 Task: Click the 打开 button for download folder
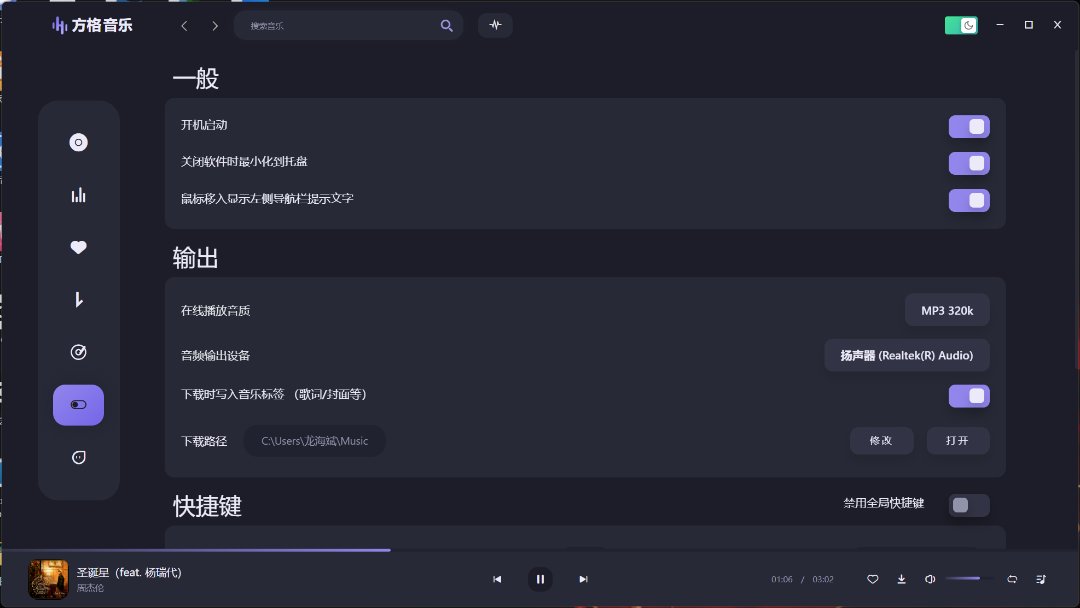[957, 441]
